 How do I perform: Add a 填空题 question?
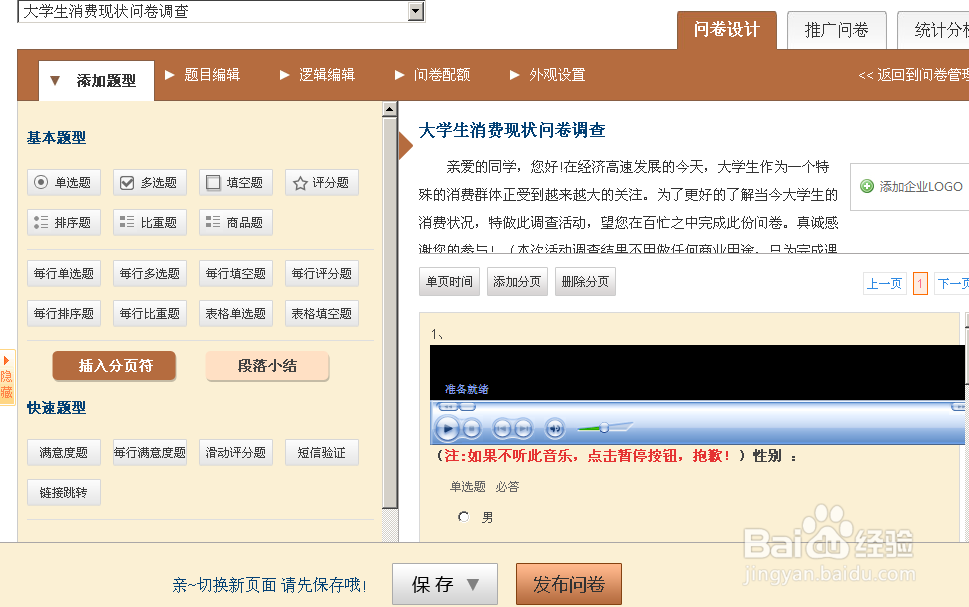point(235,182)
